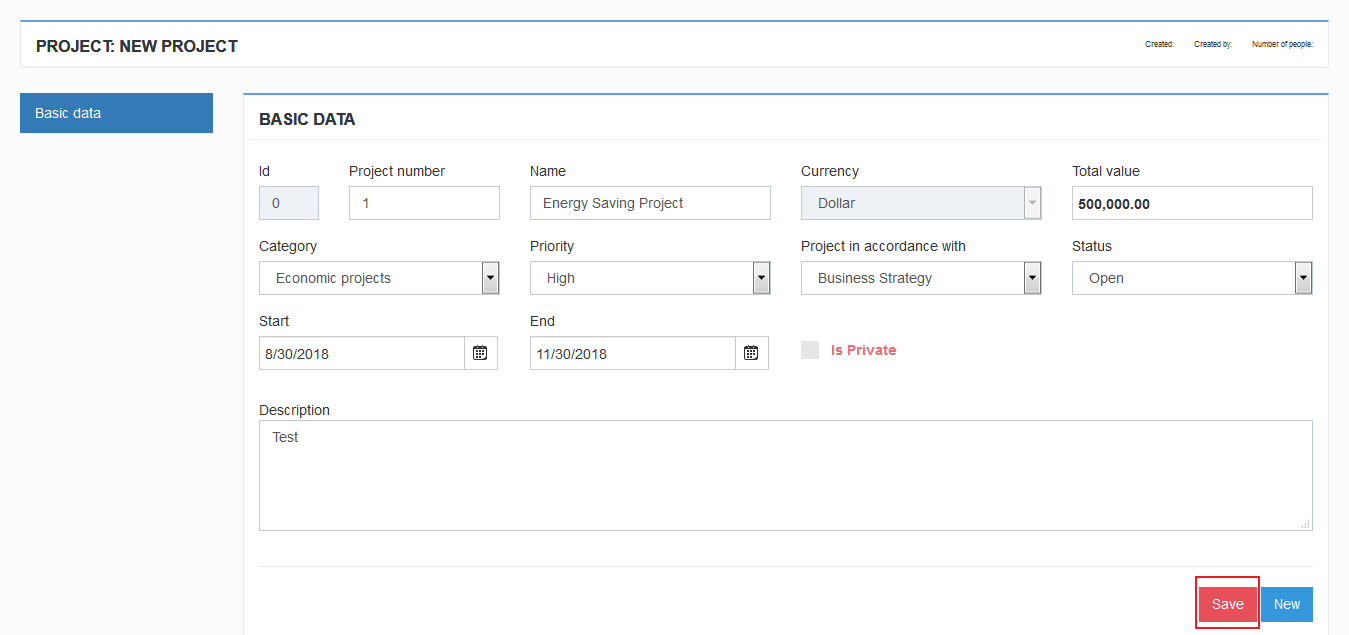Click the Start date text field
Image resolution: width=1349 pixels, height=635 pixels.
click(362, 353)
